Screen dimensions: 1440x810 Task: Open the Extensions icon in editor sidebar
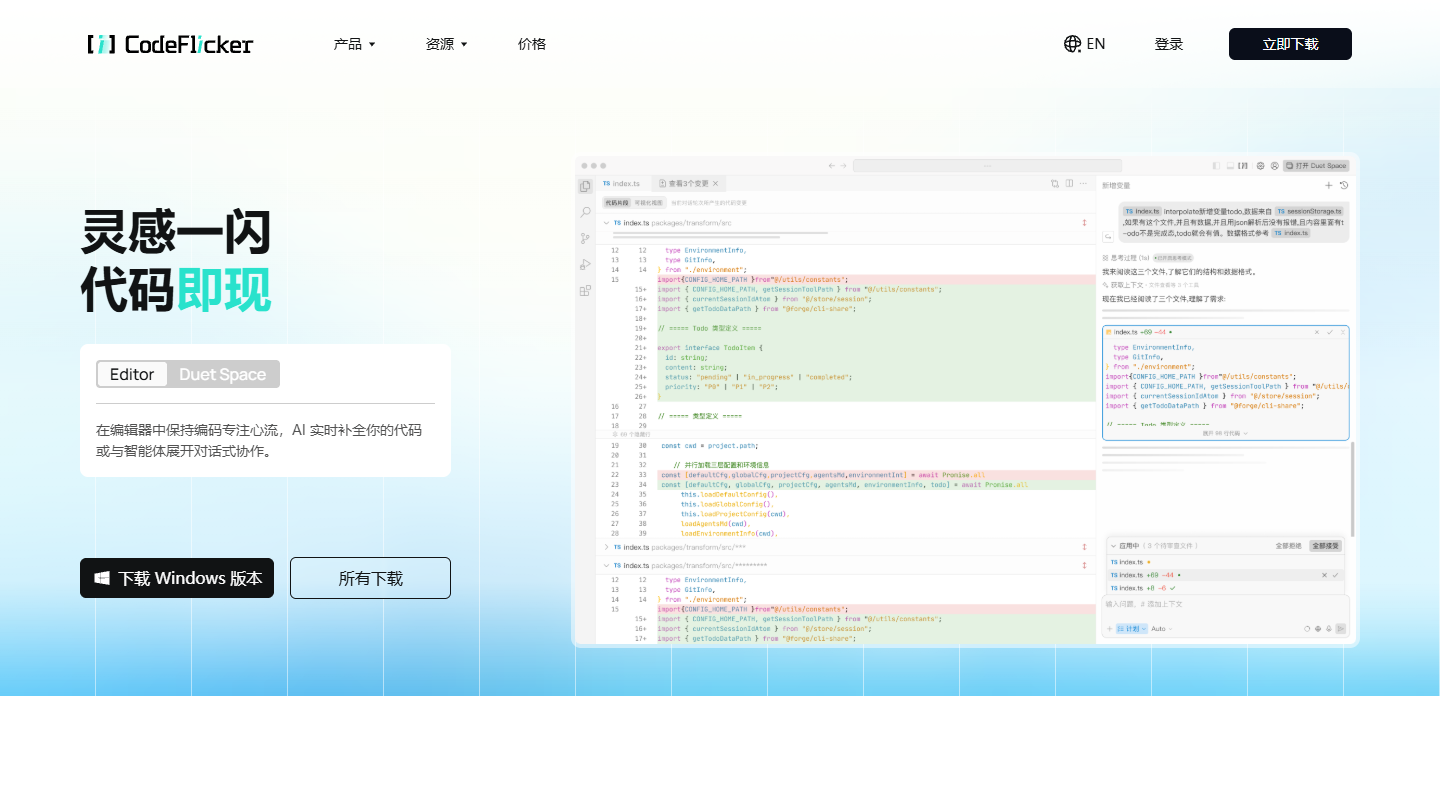[x=585, y=290]
